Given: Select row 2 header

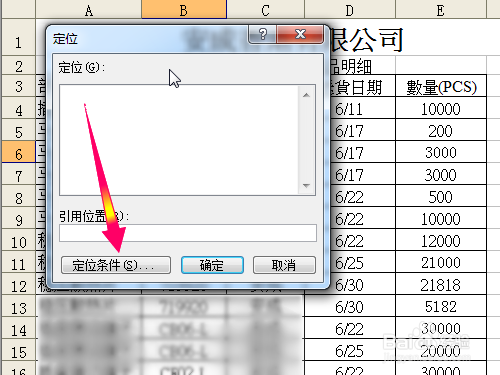Looking at the screenshot, I should click(18, 65).
